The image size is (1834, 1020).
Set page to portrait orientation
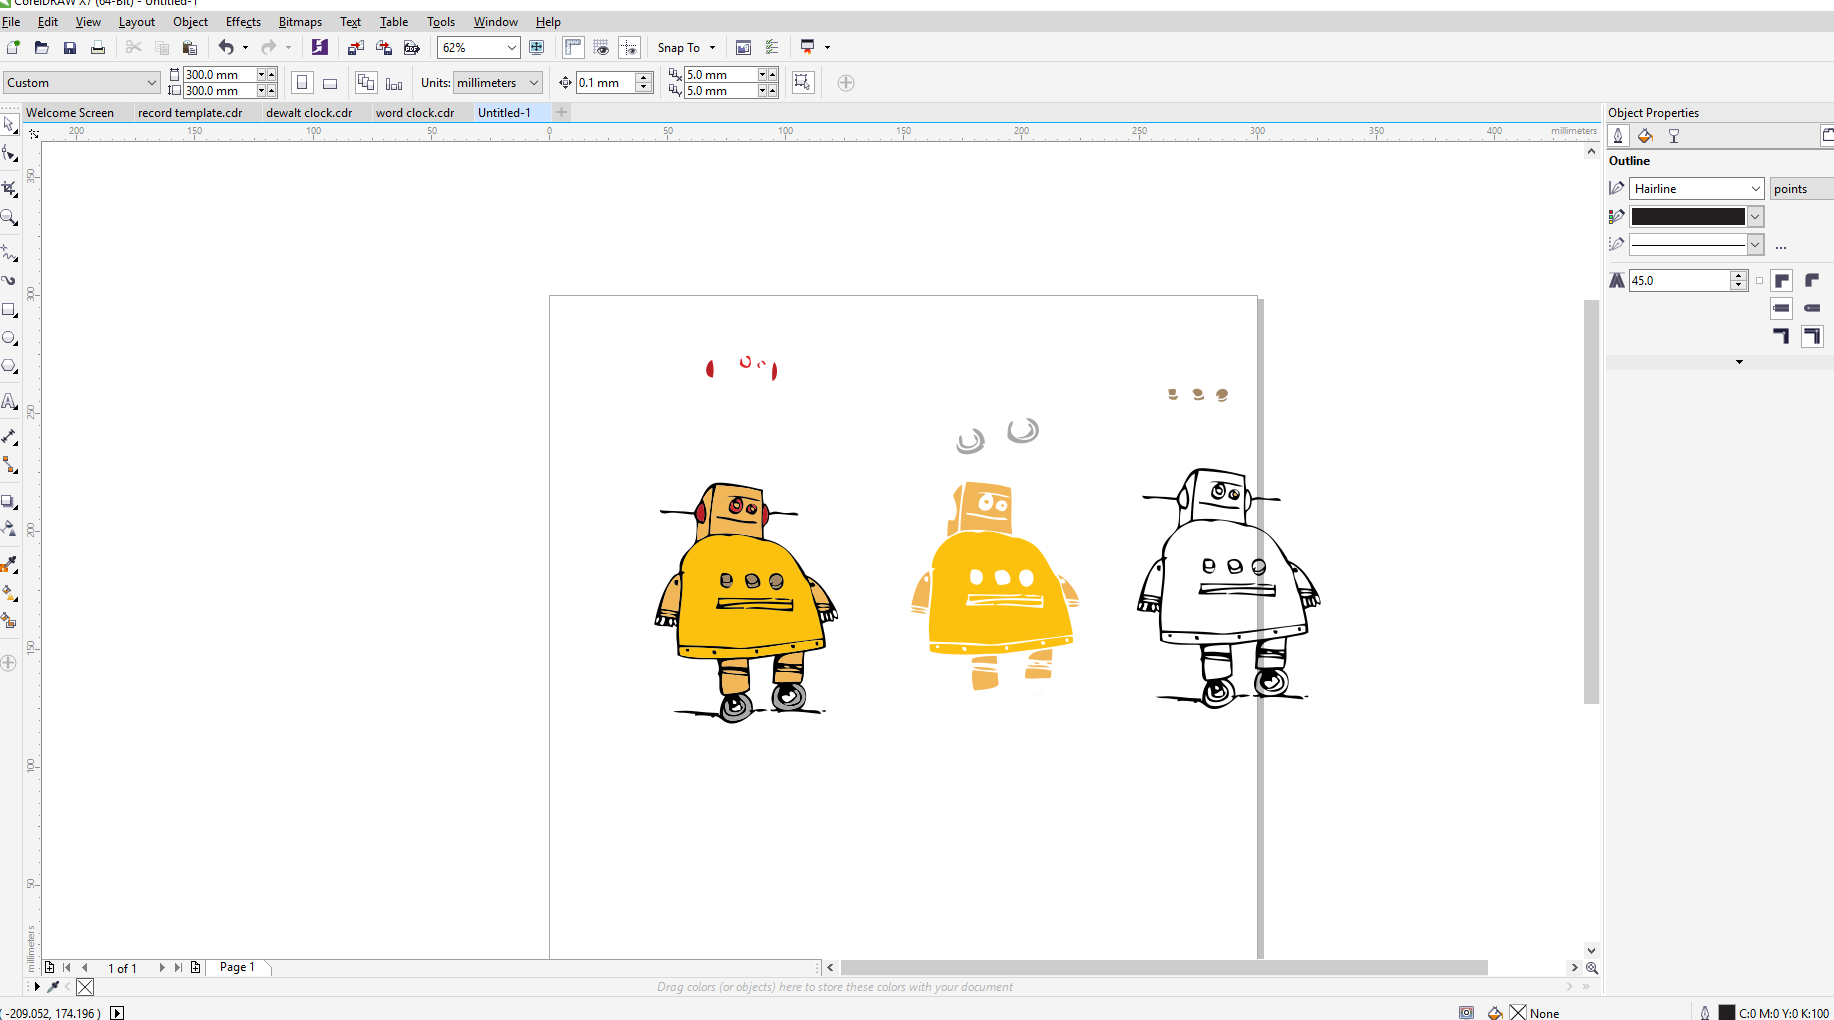click(302, 83)
